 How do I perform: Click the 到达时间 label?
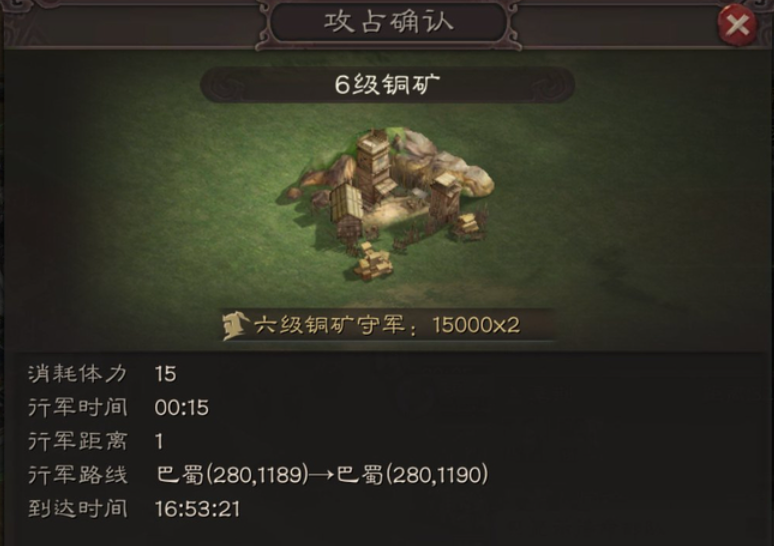(77, 508)
